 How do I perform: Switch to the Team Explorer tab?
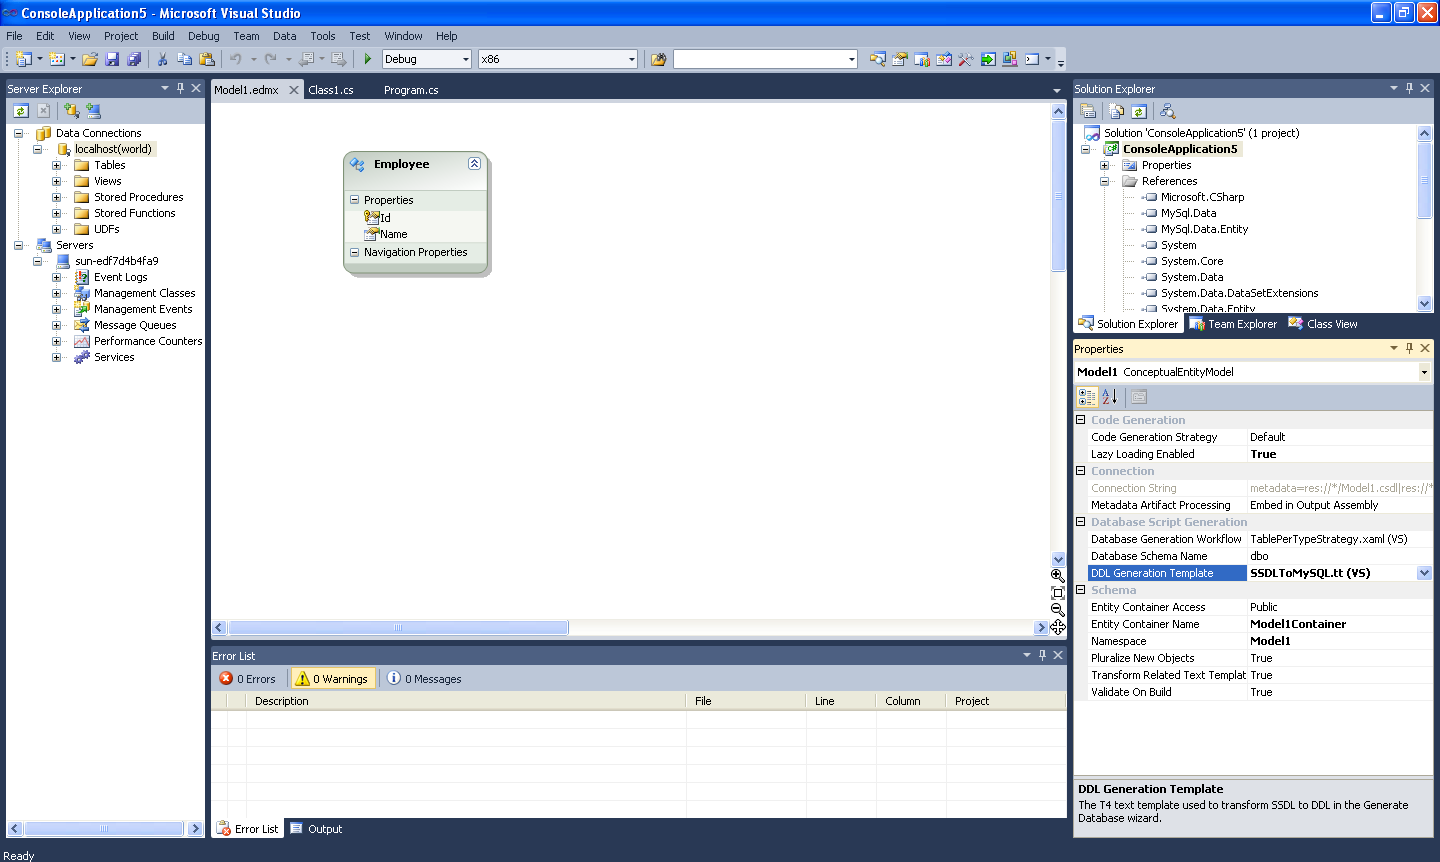(1232, 323)
